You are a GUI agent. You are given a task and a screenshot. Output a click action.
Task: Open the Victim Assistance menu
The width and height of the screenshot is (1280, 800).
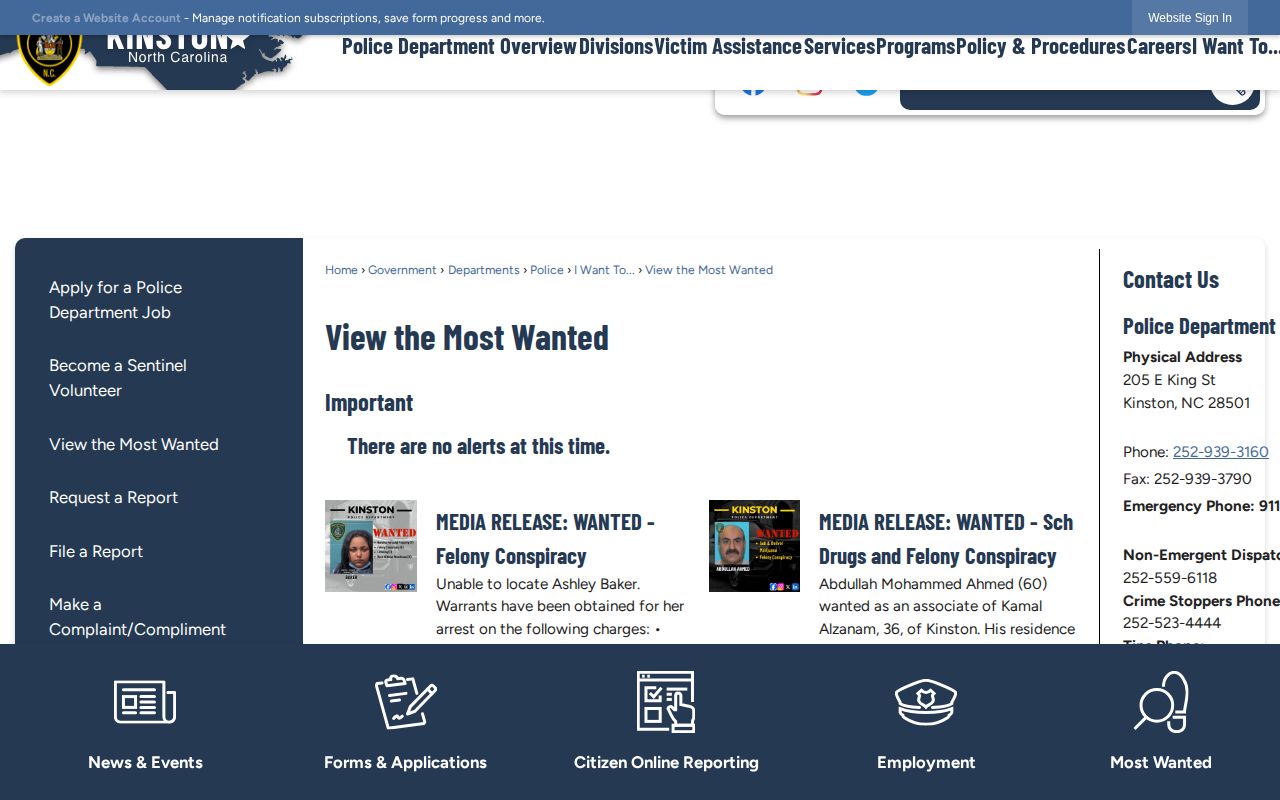pos(728,46)
